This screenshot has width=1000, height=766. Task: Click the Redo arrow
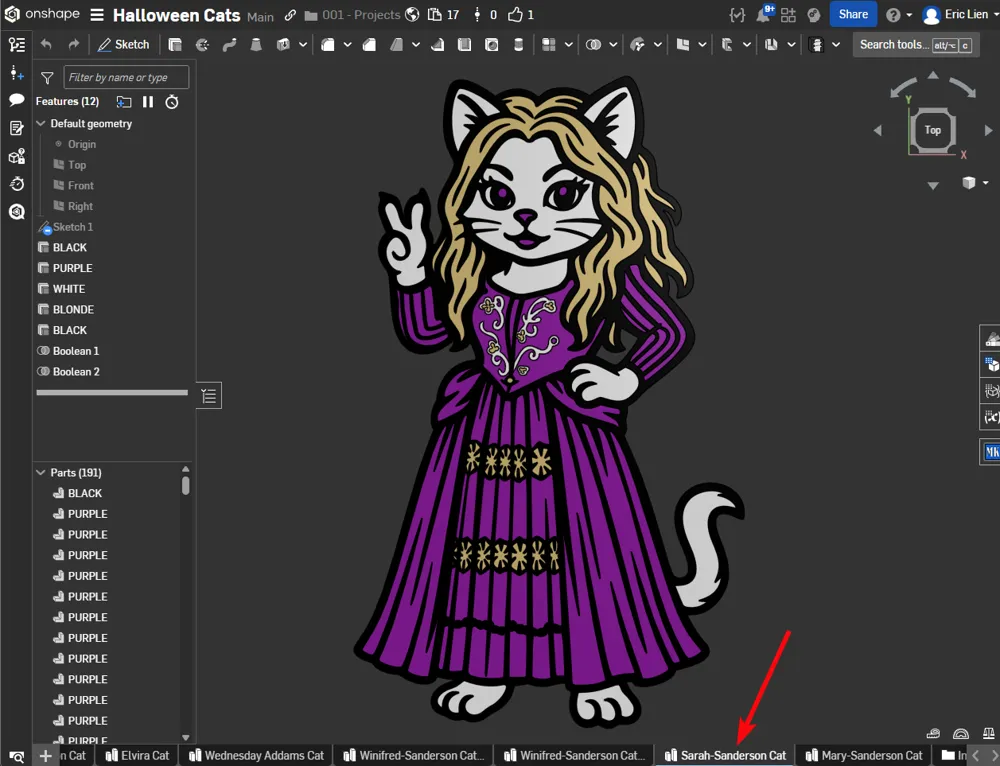[73, 44]
